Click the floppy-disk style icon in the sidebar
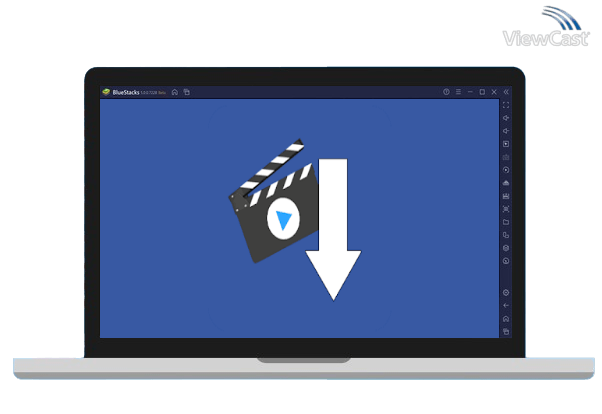The height and width of the screenshot is (414, 602). coord(506,196)
